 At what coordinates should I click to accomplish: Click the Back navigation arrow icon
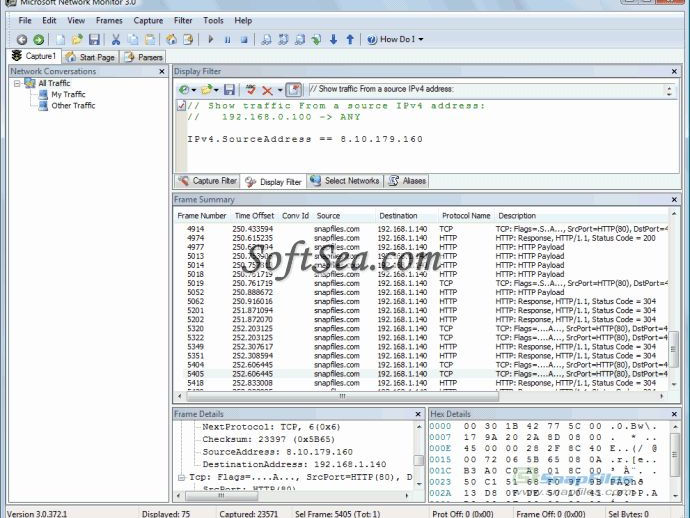[x=22, y=40]
